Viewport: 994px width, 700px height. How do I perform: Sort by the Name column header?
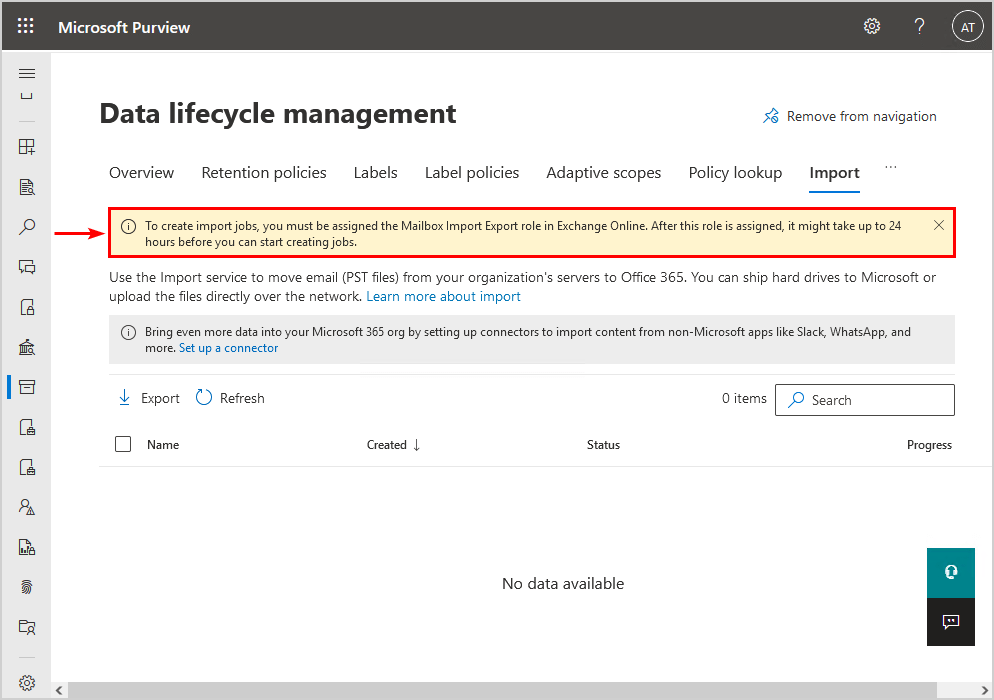[163, 445]
